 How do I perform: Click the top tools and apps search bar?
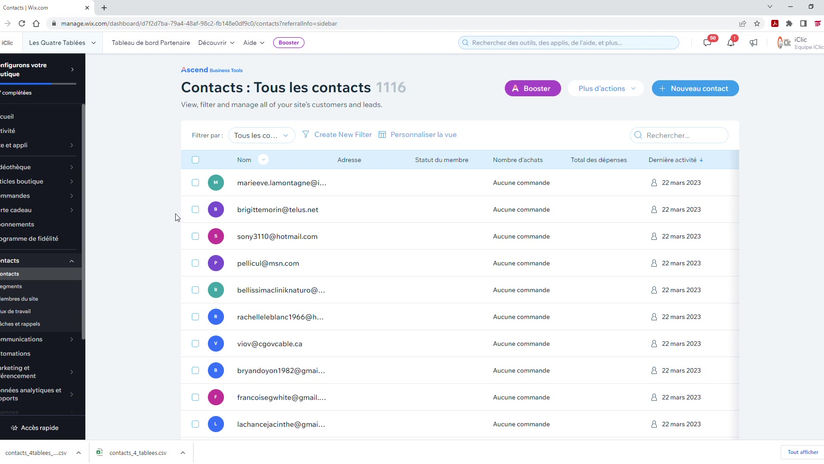pos(569,43)
